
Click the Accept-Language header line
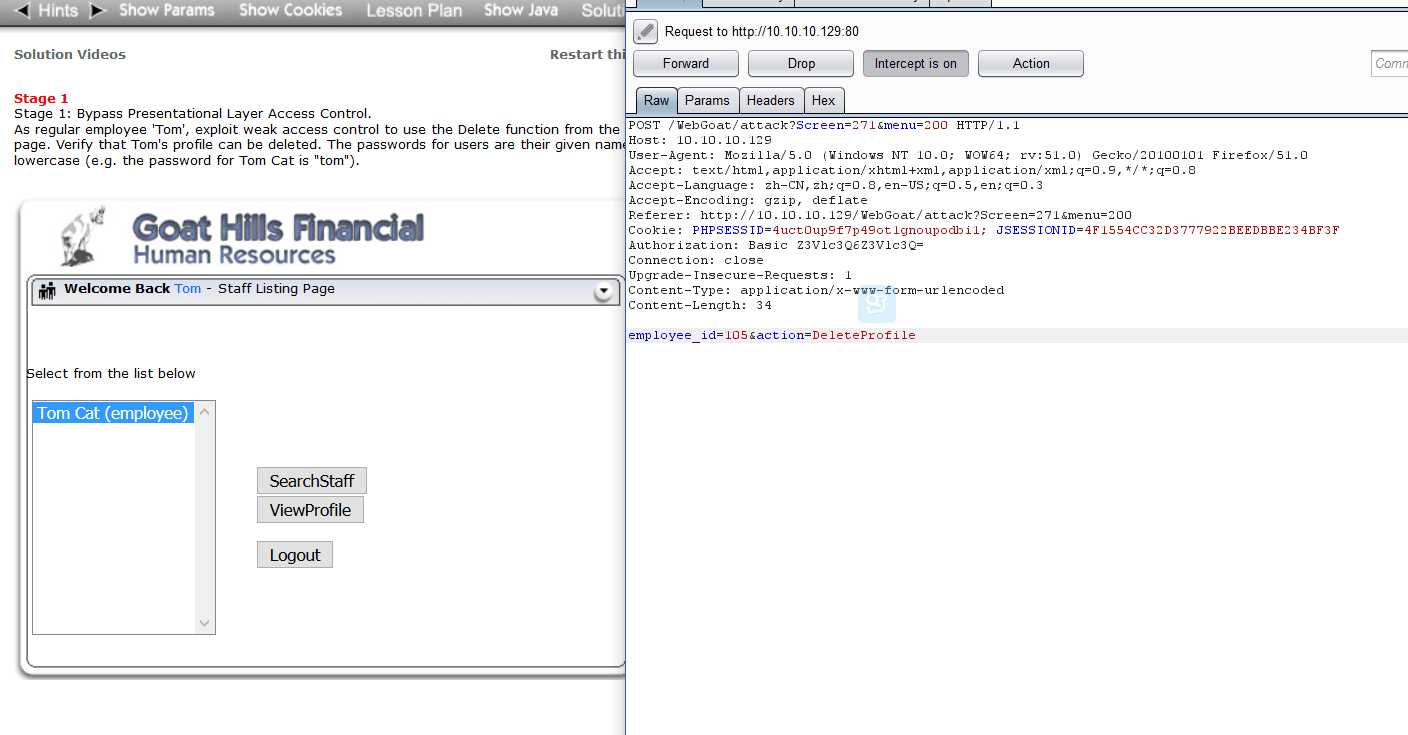[836, 186]
